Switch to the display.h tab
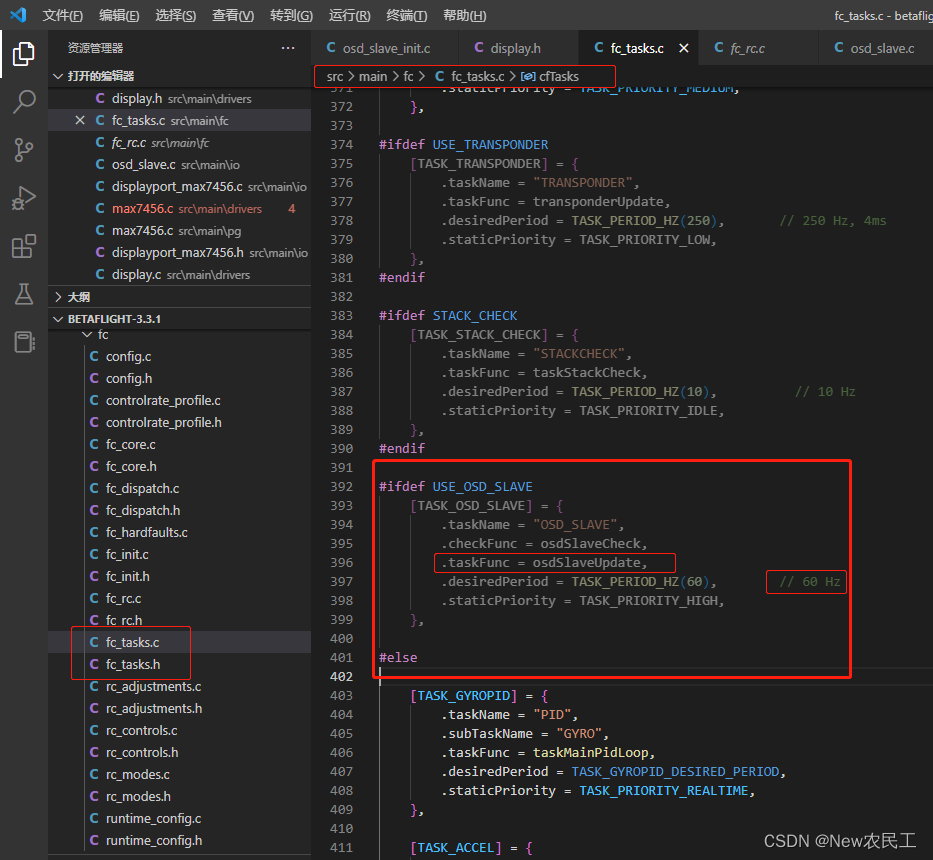 point(518,48)
